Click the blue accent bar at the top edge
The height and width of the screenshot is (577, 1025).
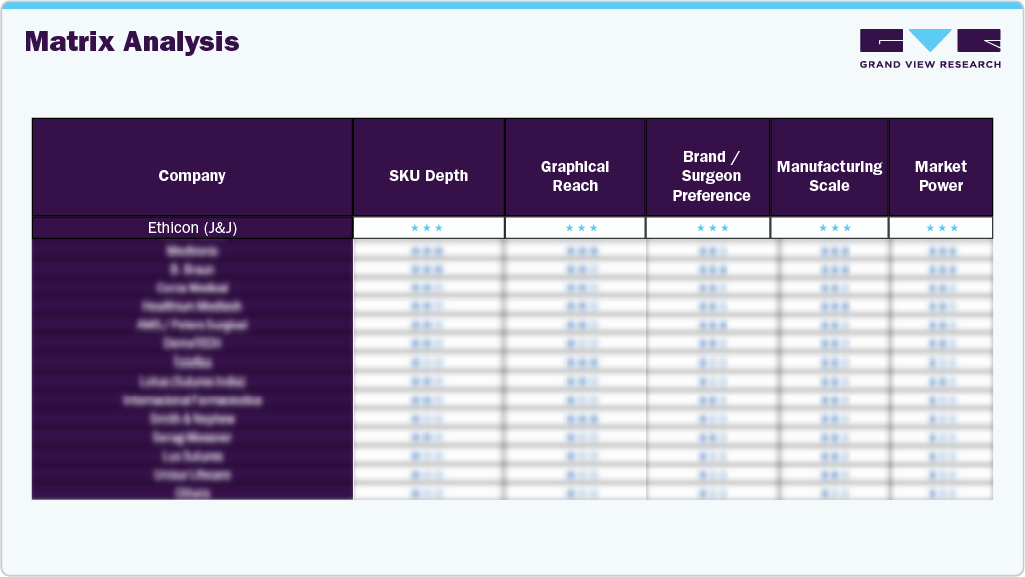(512, 6)
